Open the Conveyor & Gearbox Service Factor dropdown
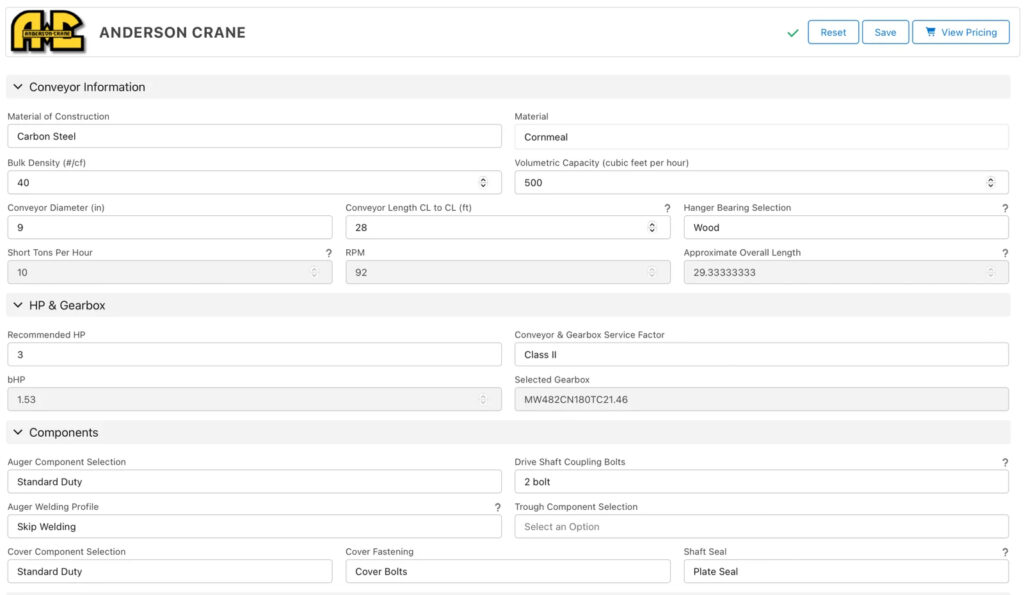The height and width of the screenshot is (595, 1024). pyautogui.click(x=761, y=355)
